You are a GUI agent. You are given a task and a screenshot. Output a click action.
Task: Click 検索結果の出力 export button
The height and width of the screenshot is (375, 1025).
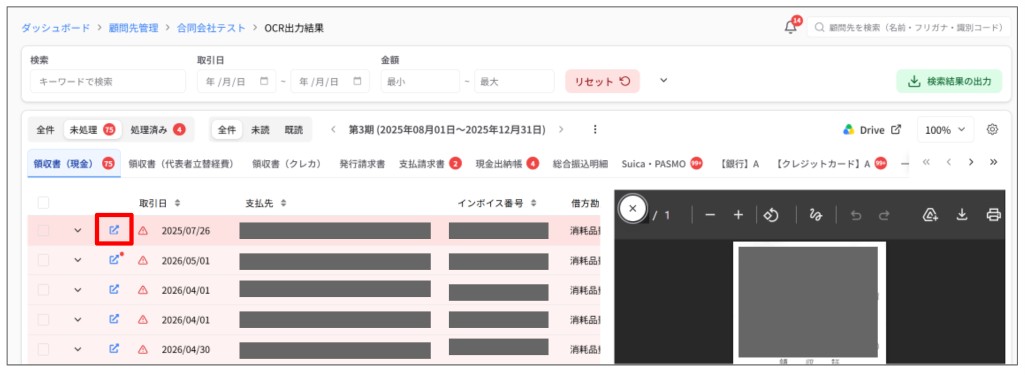point(949,82)
